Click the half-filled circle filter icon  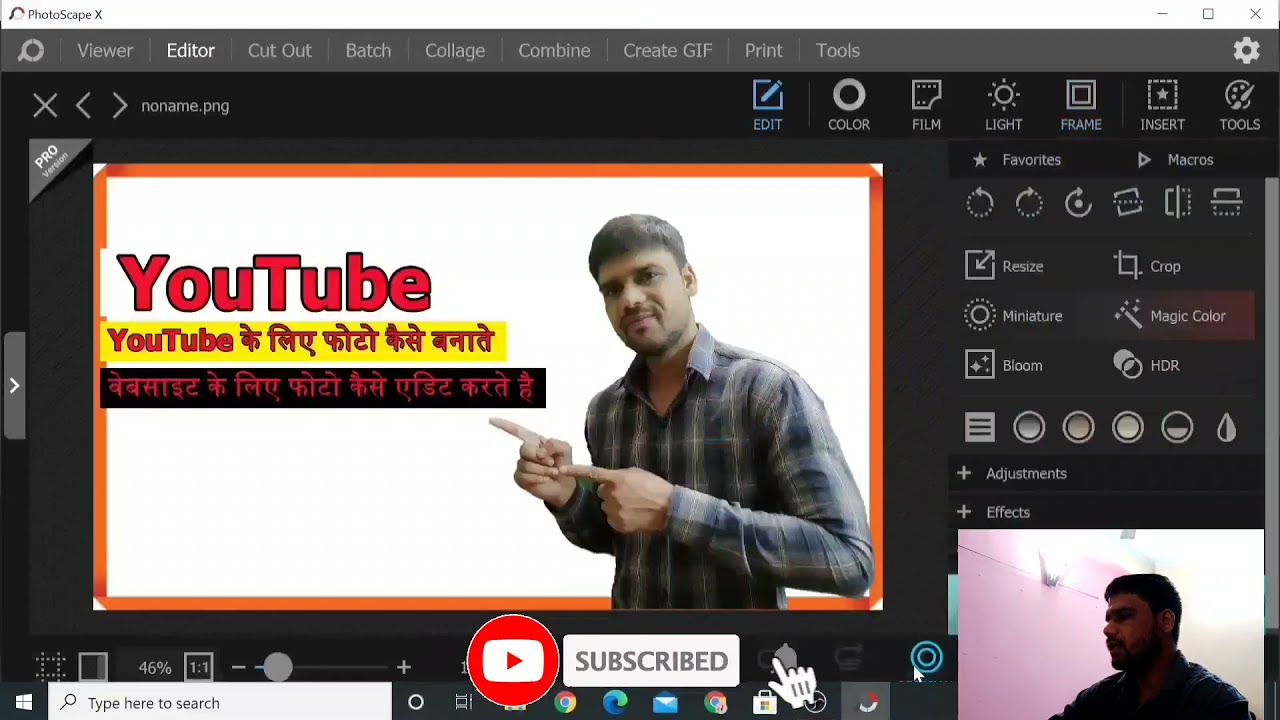pos(1177,428)
